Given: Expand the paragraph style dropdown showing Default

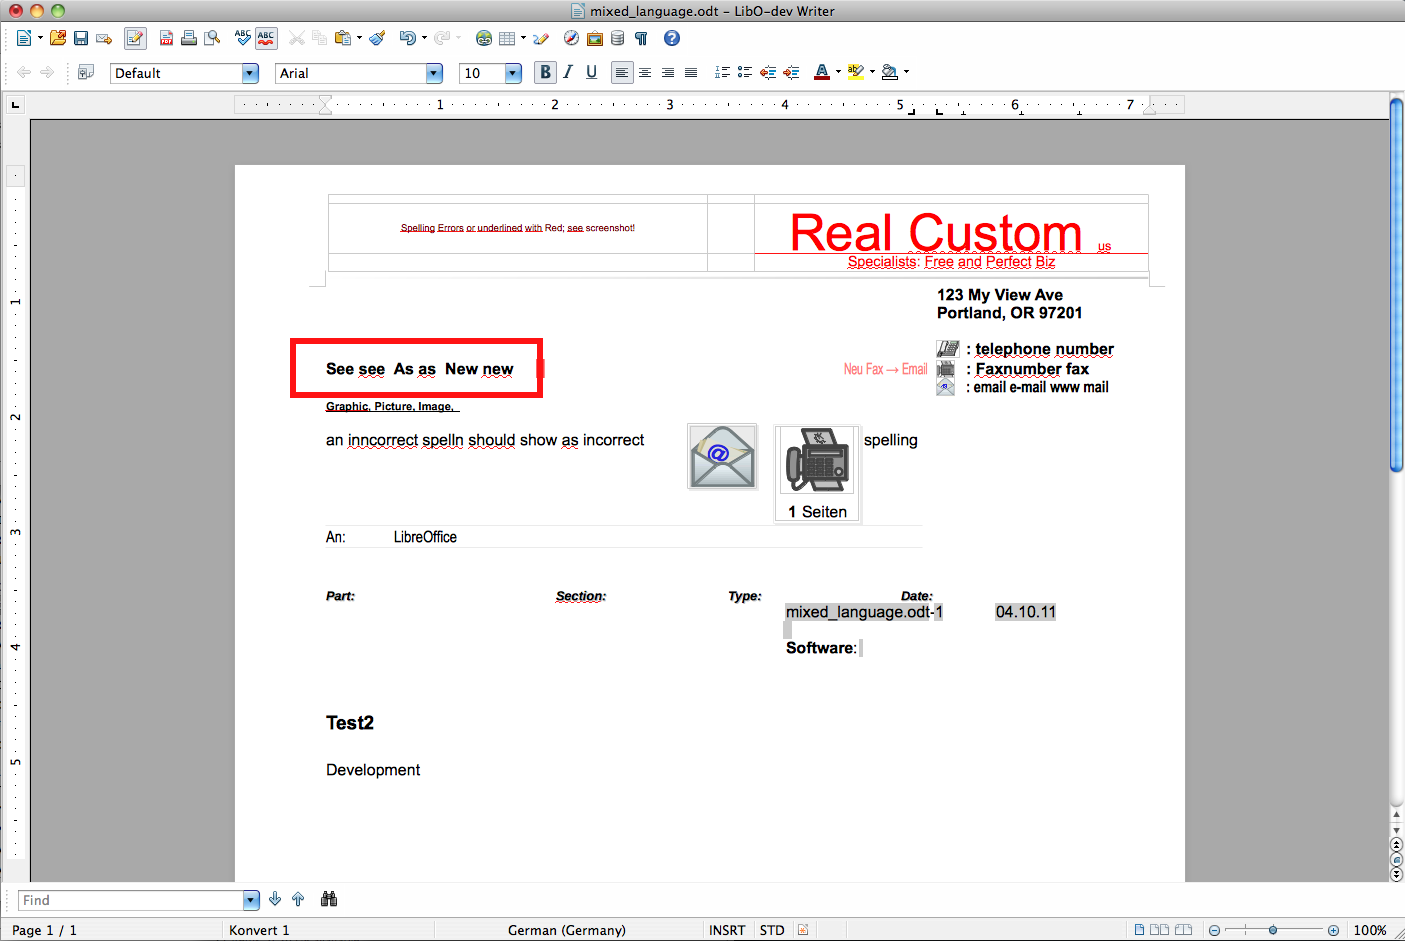Looking at the screenshot, I should [x=250, y=73].
